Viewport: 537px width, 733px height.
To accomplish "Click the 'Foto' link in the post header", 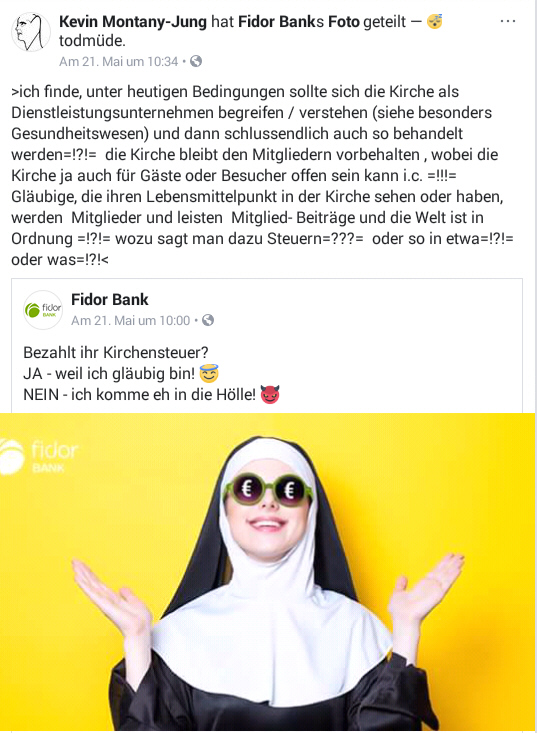I will [344, 22].
